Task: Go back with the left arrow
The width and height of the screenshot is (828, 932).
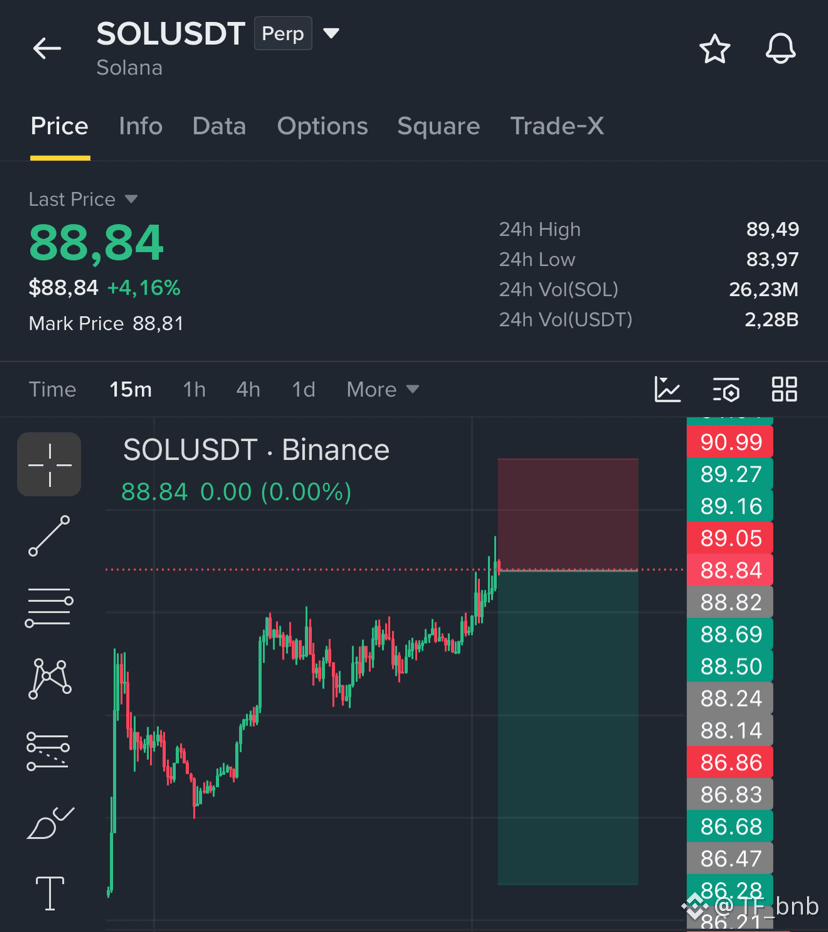Action: point(47,48)
